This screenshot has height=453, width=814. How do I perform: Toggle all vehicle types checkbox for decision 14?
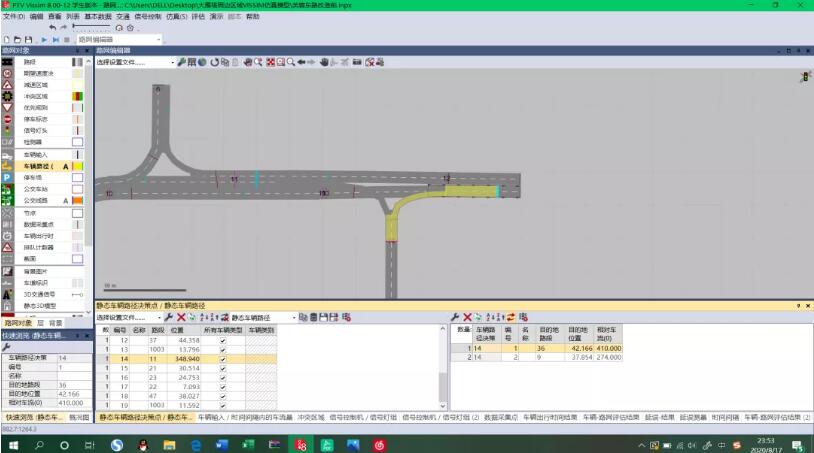click(223, 359)
